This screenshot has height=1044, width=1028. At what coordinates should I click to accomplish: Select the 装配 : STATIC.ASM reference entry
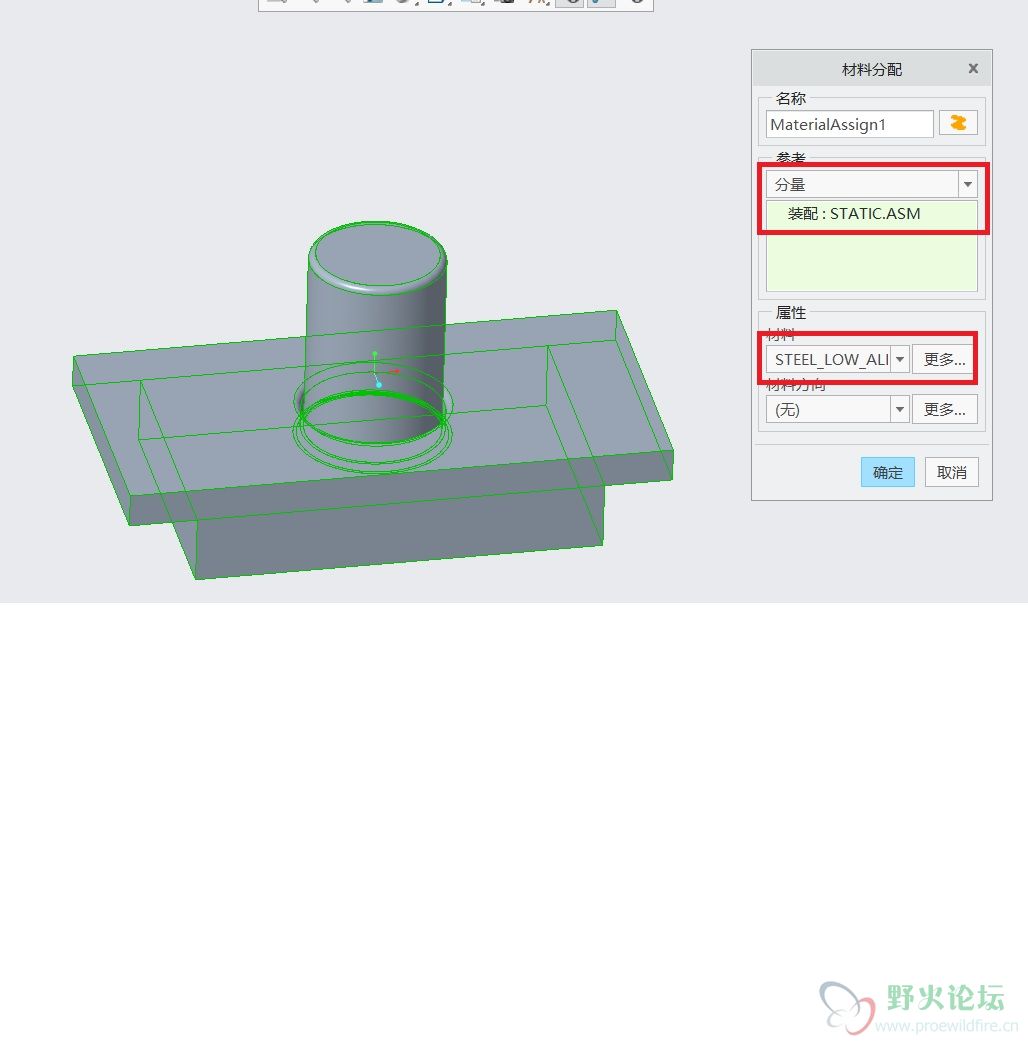click(872, 214)
